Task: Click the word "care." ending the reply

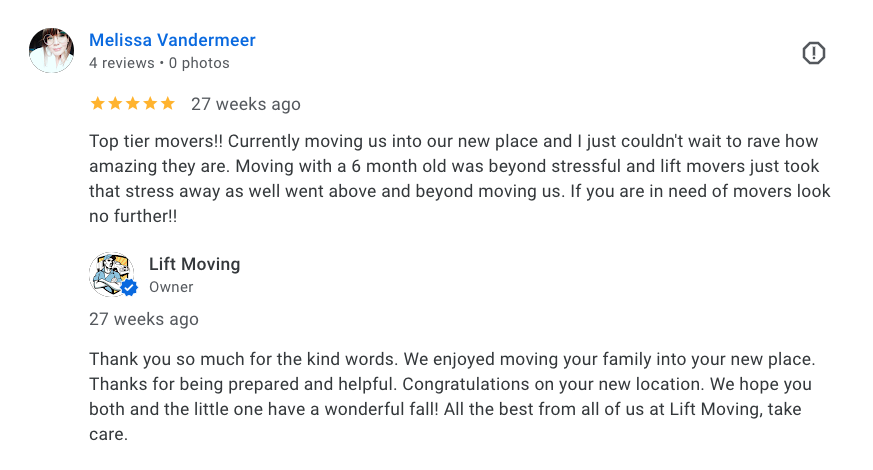Action: [109, 434]
